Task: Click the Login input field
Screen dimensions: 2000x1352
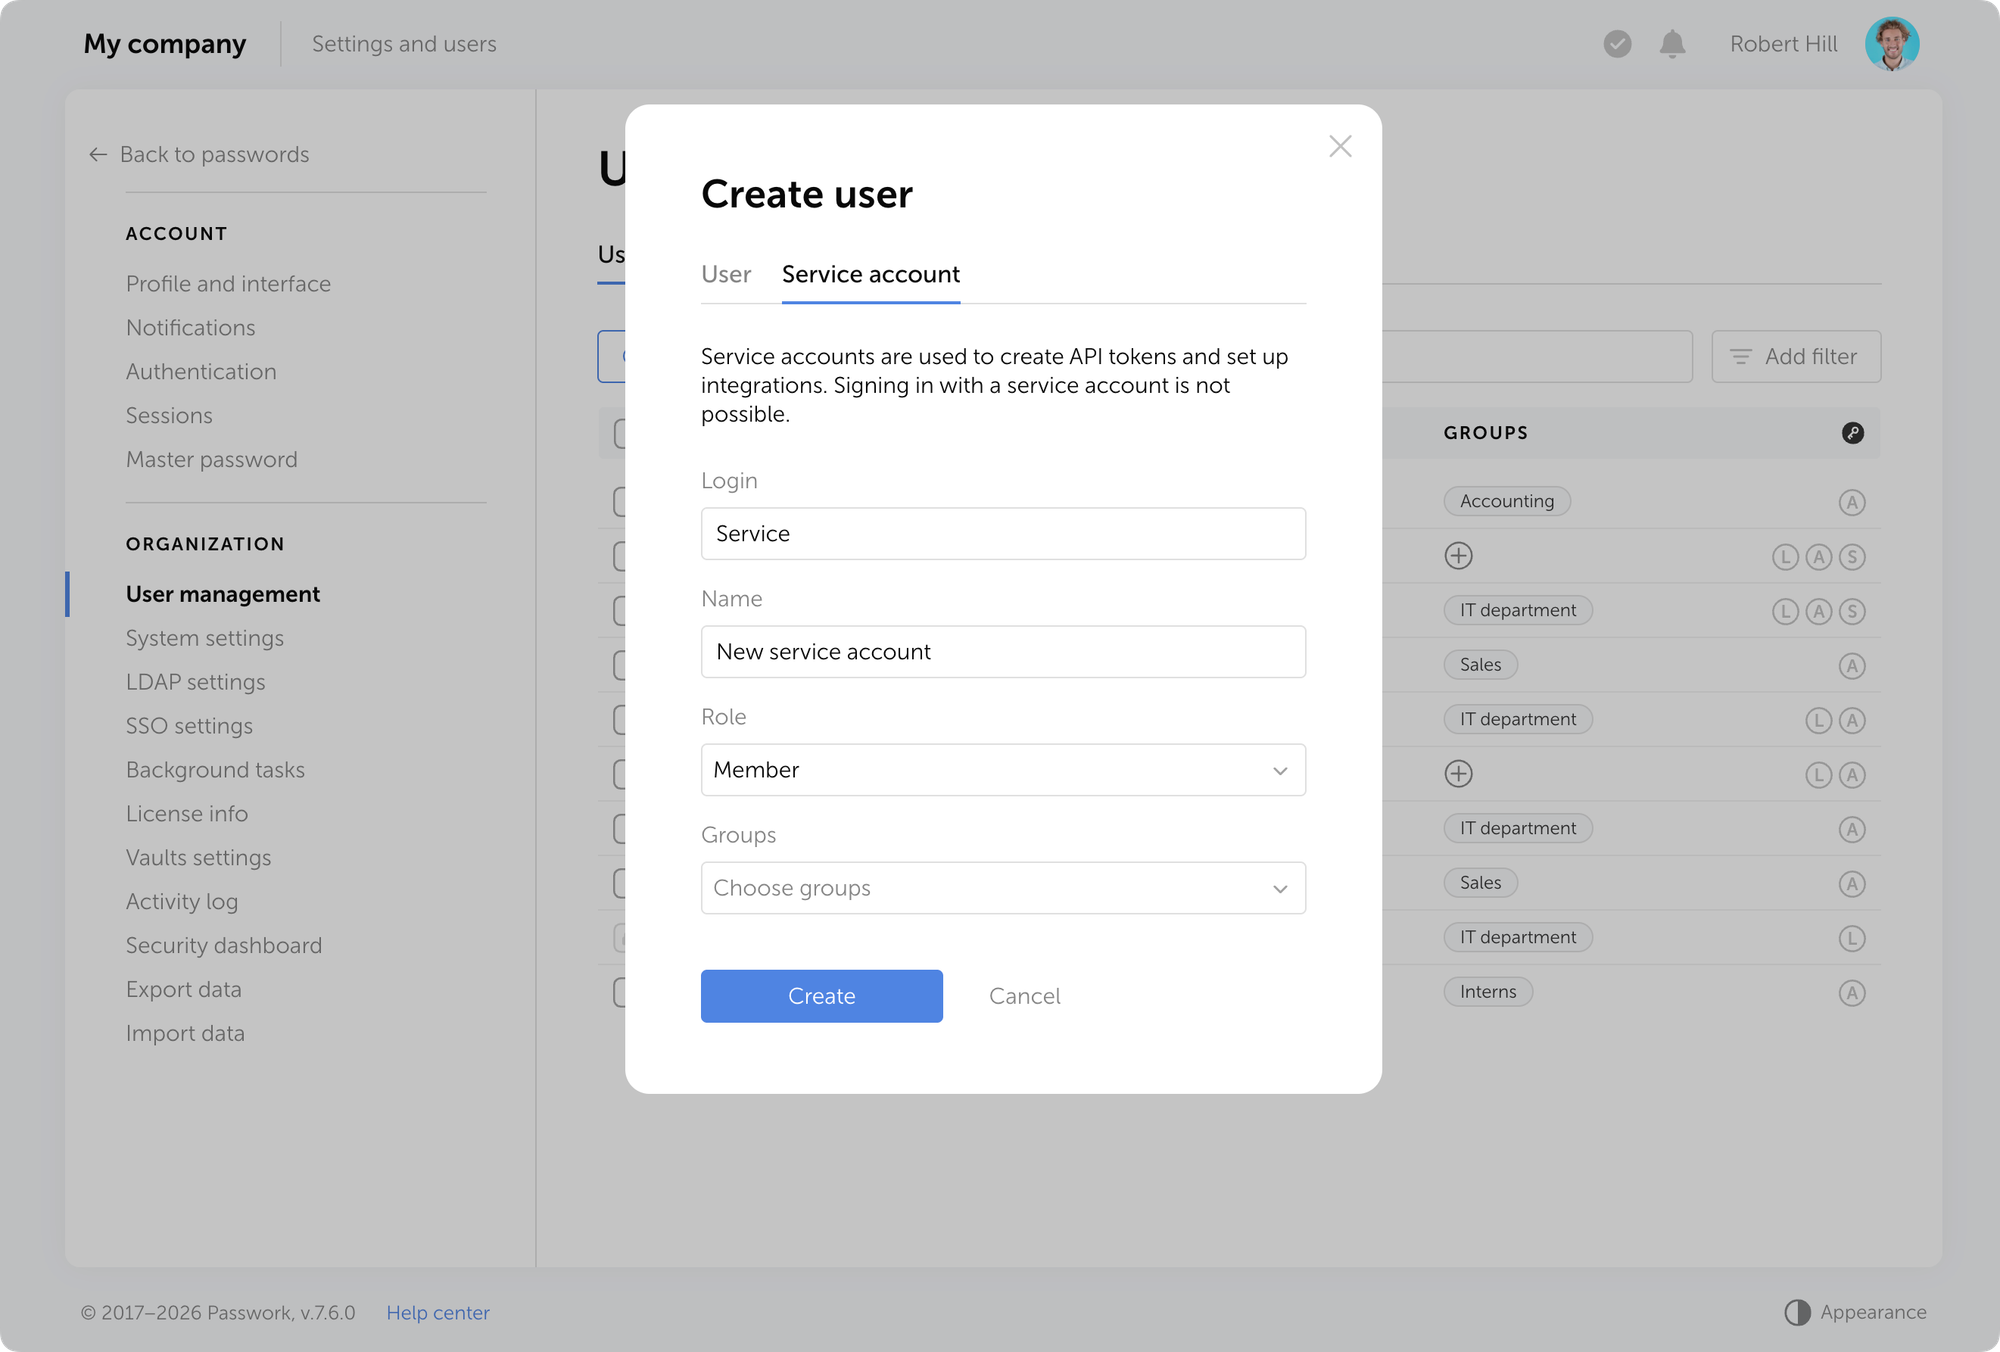Action: pyautogui.click(x=1003, y=533)
